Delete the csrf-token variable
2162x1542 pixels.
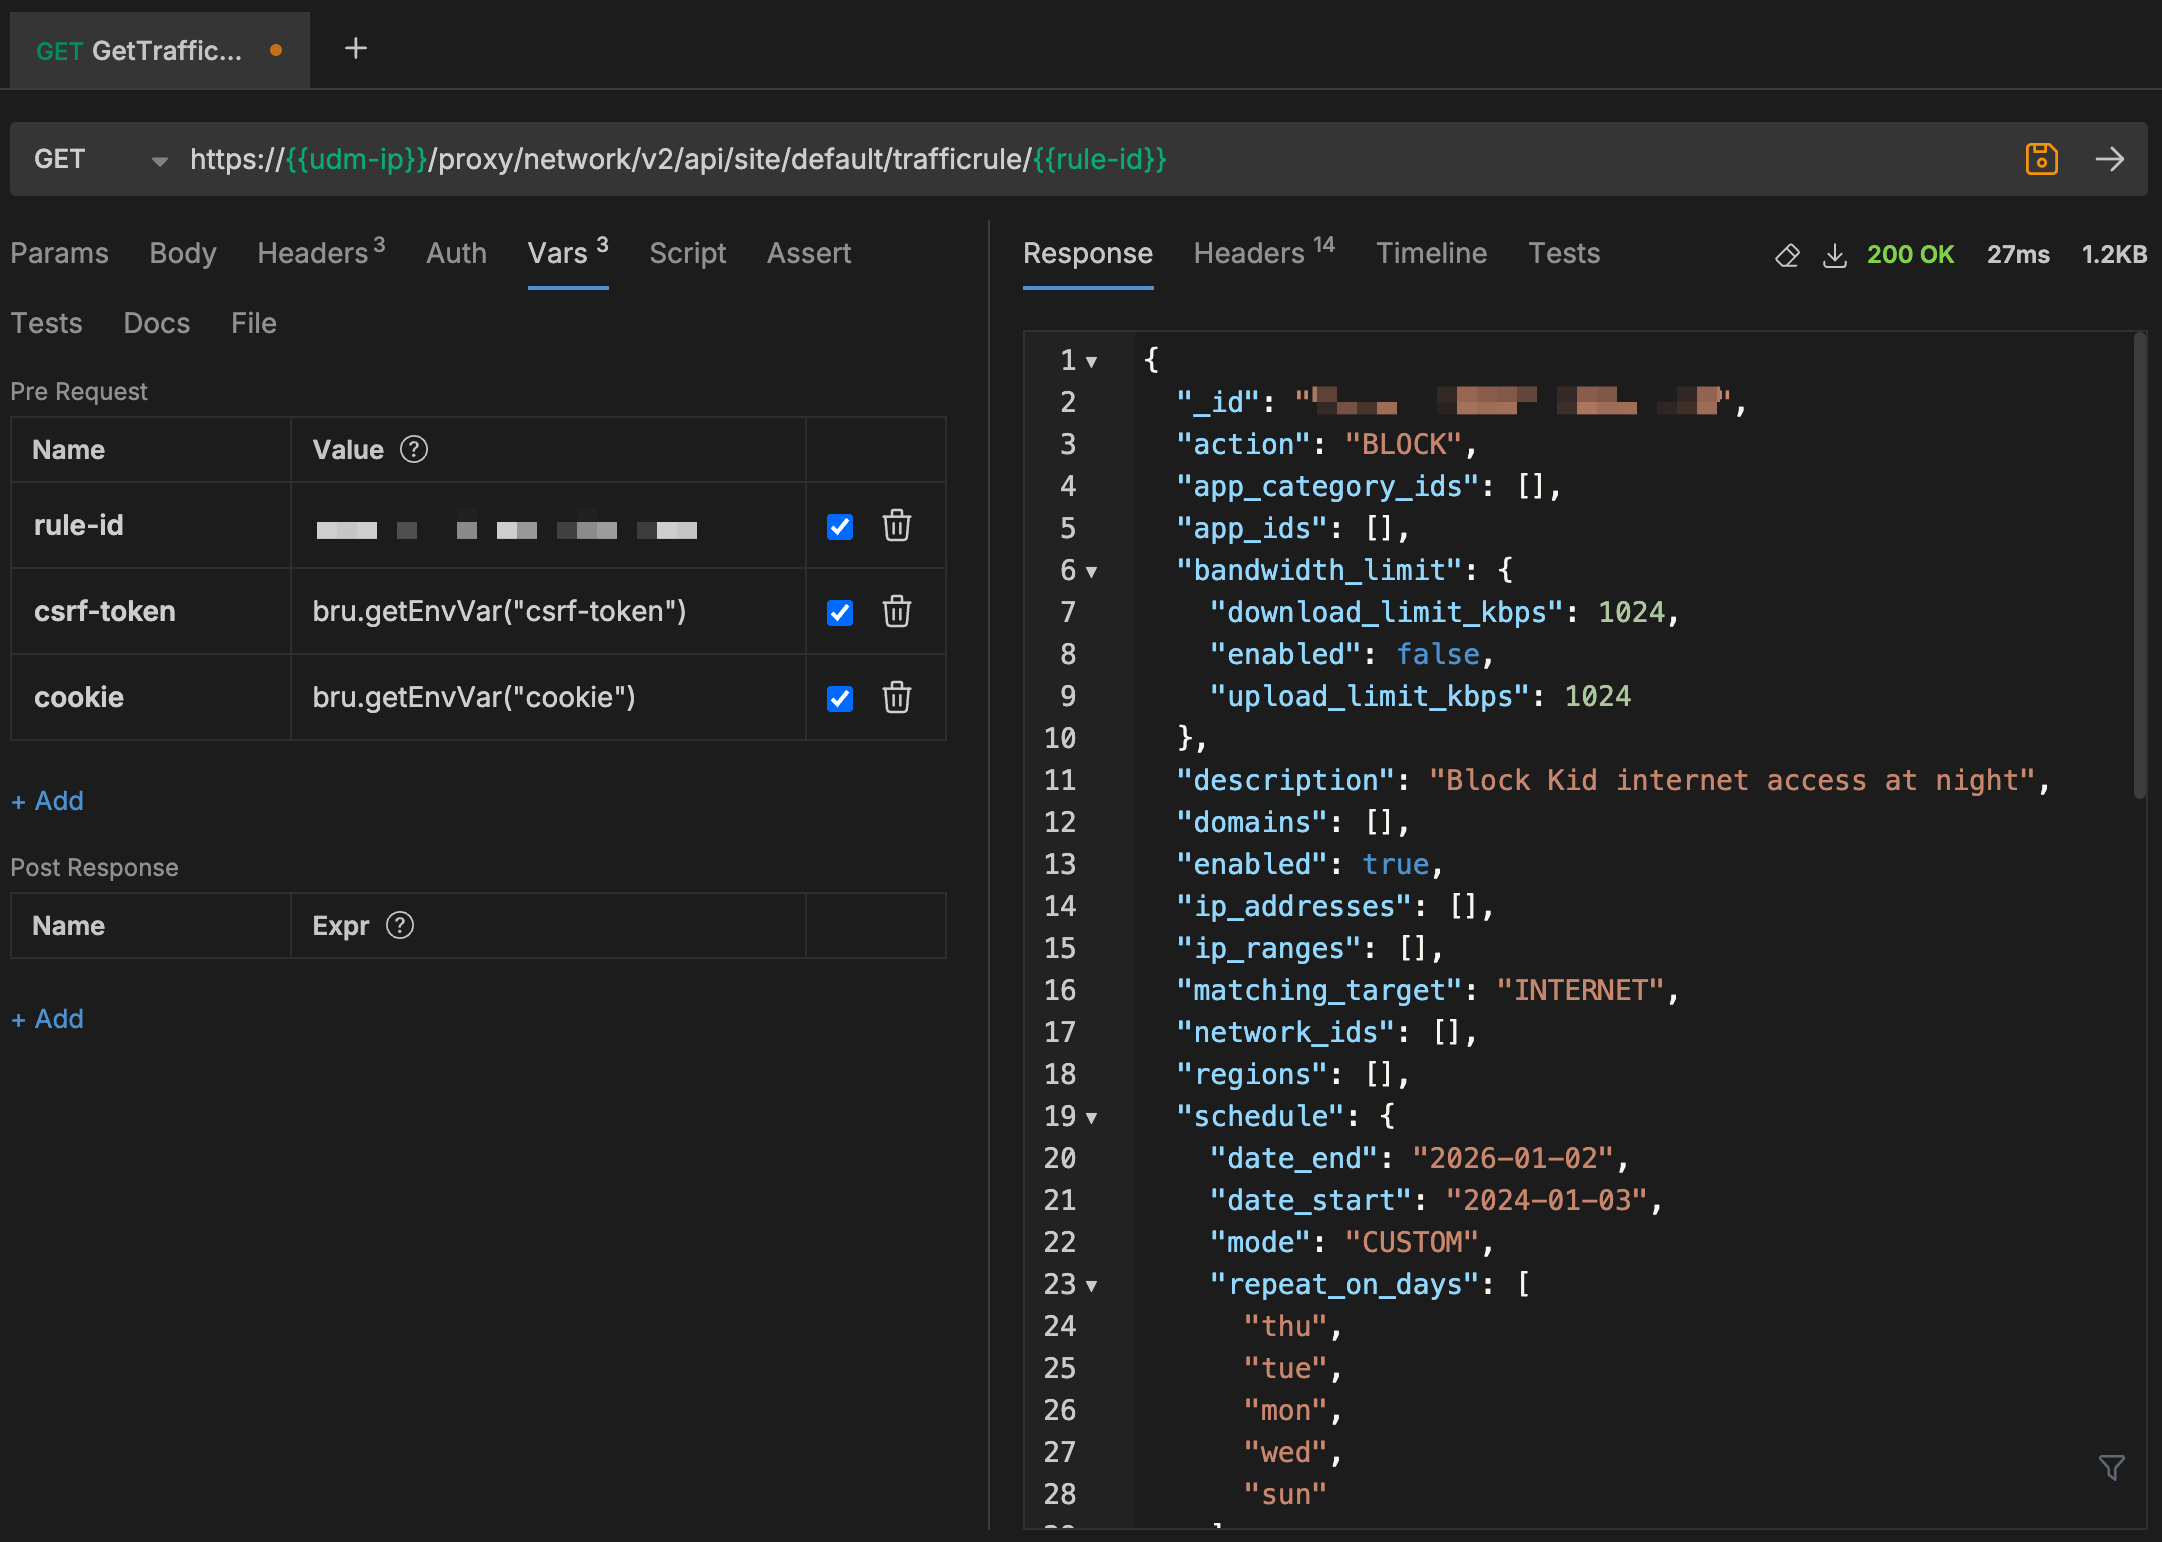(x=896, y=612)
